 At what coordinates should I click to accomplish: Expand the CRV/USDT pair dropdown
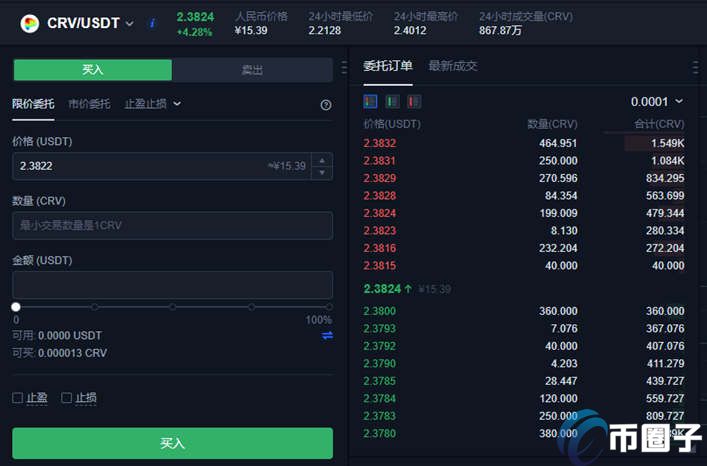click(129, 23)
